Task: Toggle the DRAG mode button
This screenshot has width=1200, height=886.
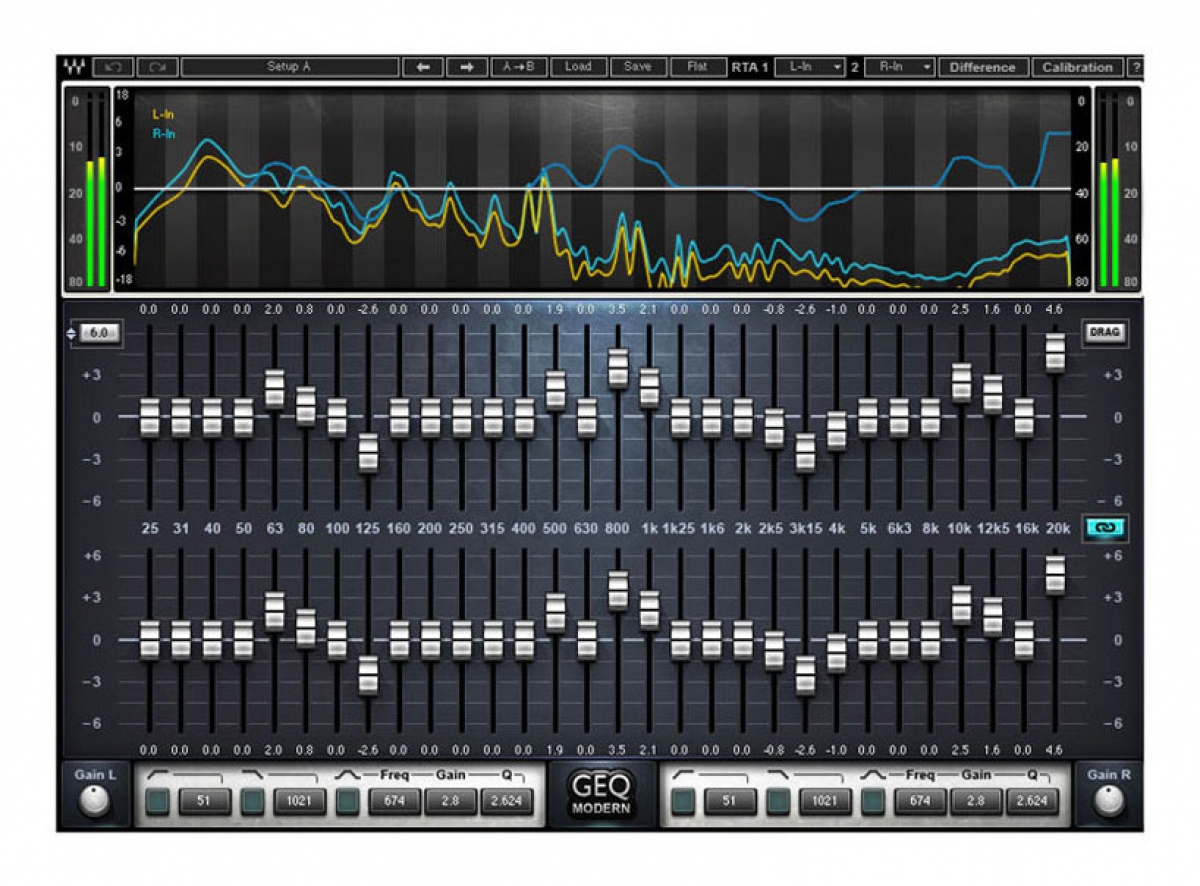Action: point(1105,333)
